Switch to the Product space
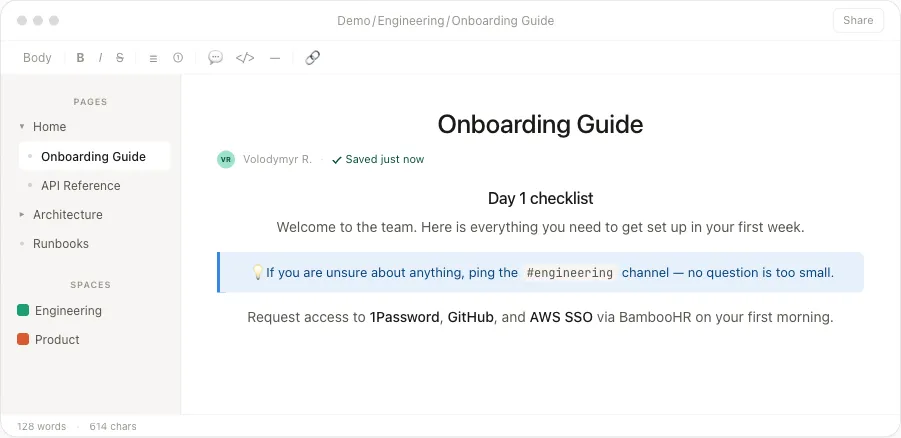Screen dimensions: 901x438 click(x=57, y=340)
